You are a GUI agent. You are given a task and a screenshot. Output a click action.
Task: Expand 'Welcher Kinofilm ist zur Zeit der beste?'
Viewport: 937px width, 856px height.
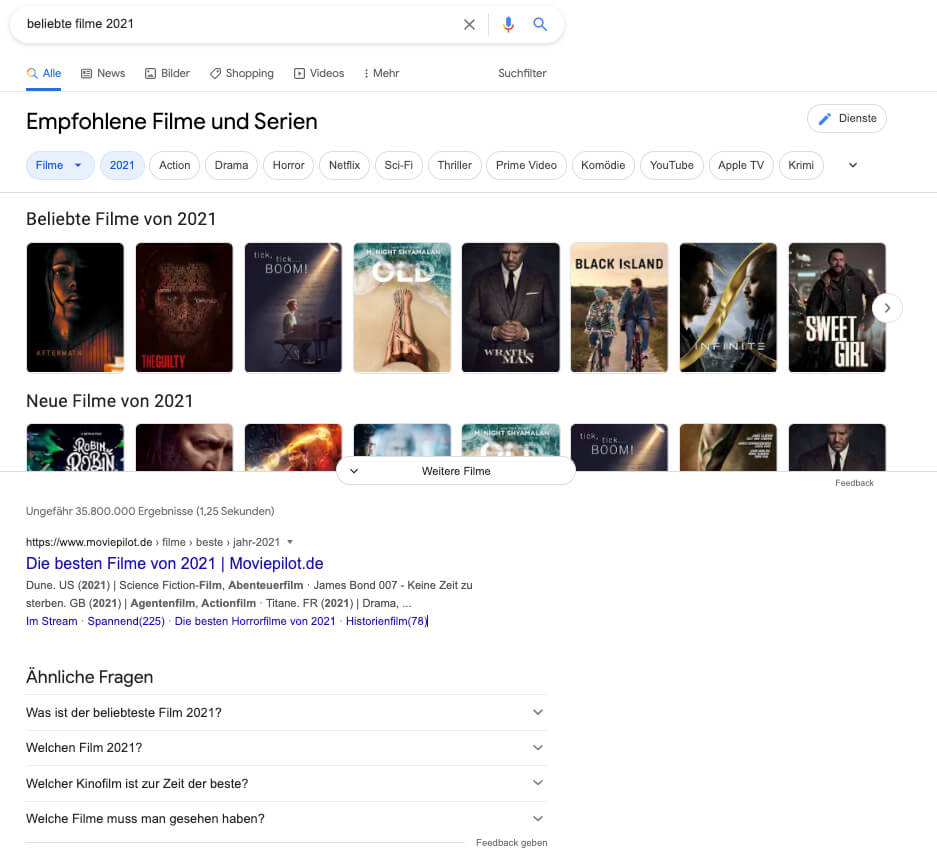pyautogui.click(x=286, y=784)
